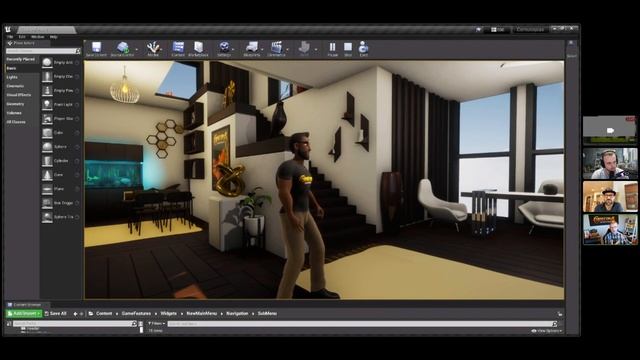Image resolution: width=640 pixels, height=360 pixels.
Task: Select the Cylinder shape icon
Action: tap(47, 161)
